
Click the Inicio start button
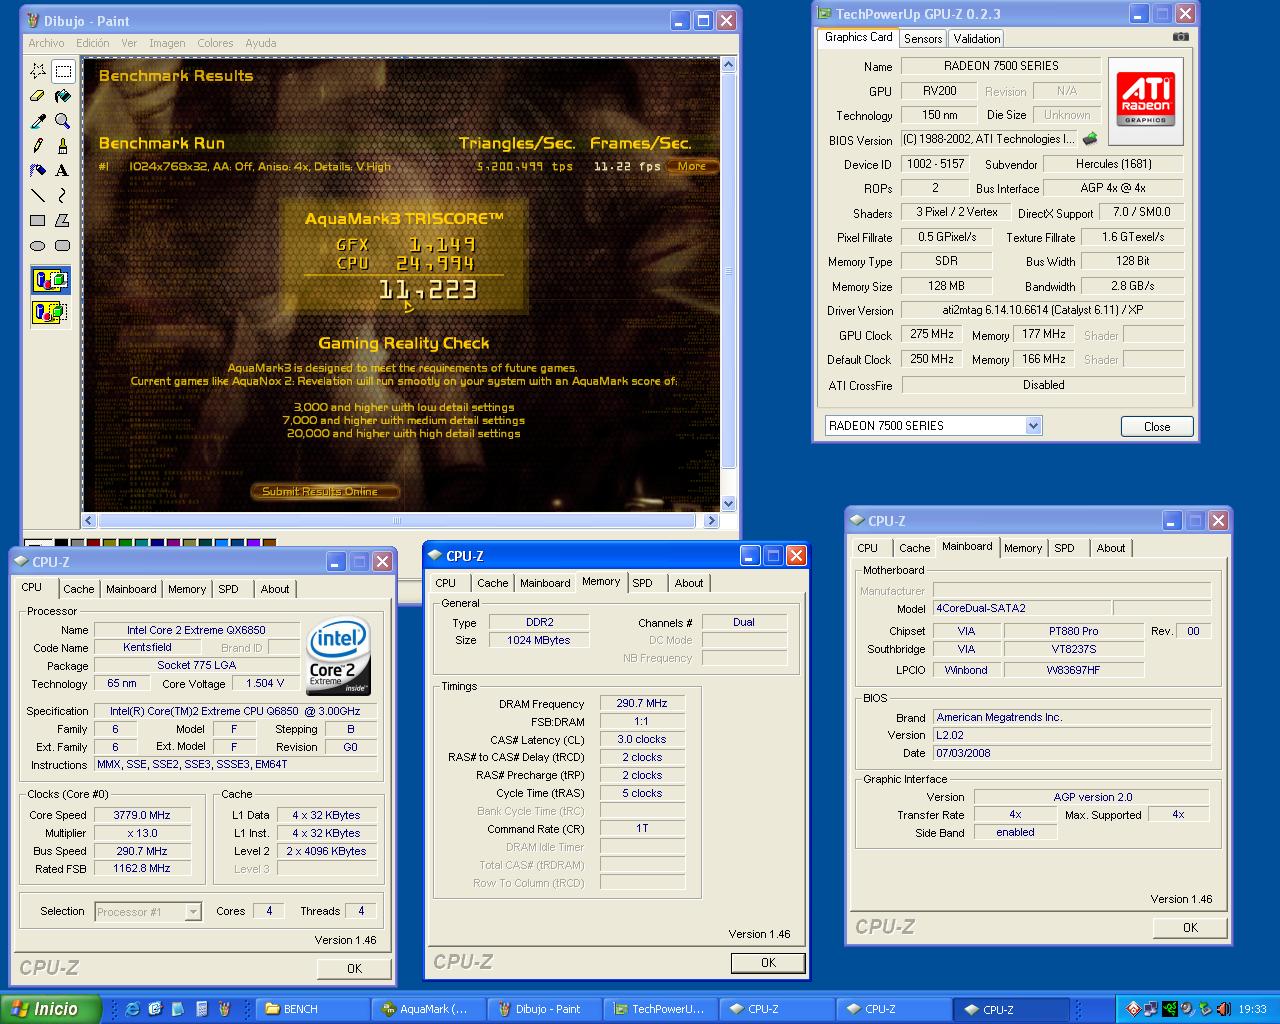pyautogui.click(x=51, y=1009)
